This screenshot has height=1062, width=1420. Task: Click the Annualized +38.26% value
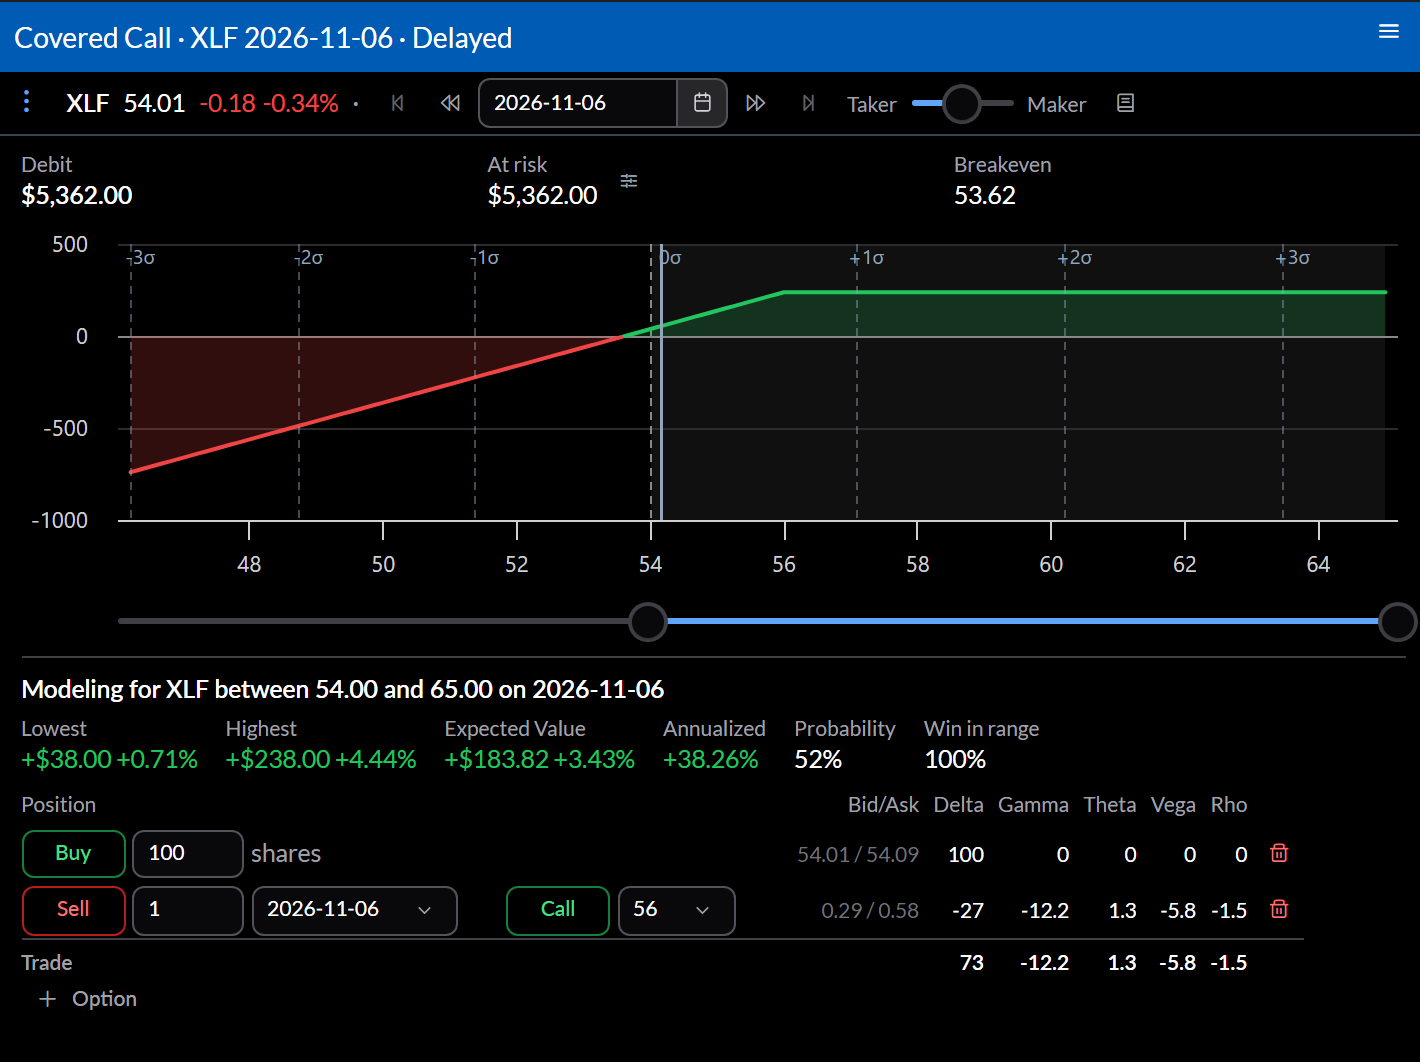point(710,759)
